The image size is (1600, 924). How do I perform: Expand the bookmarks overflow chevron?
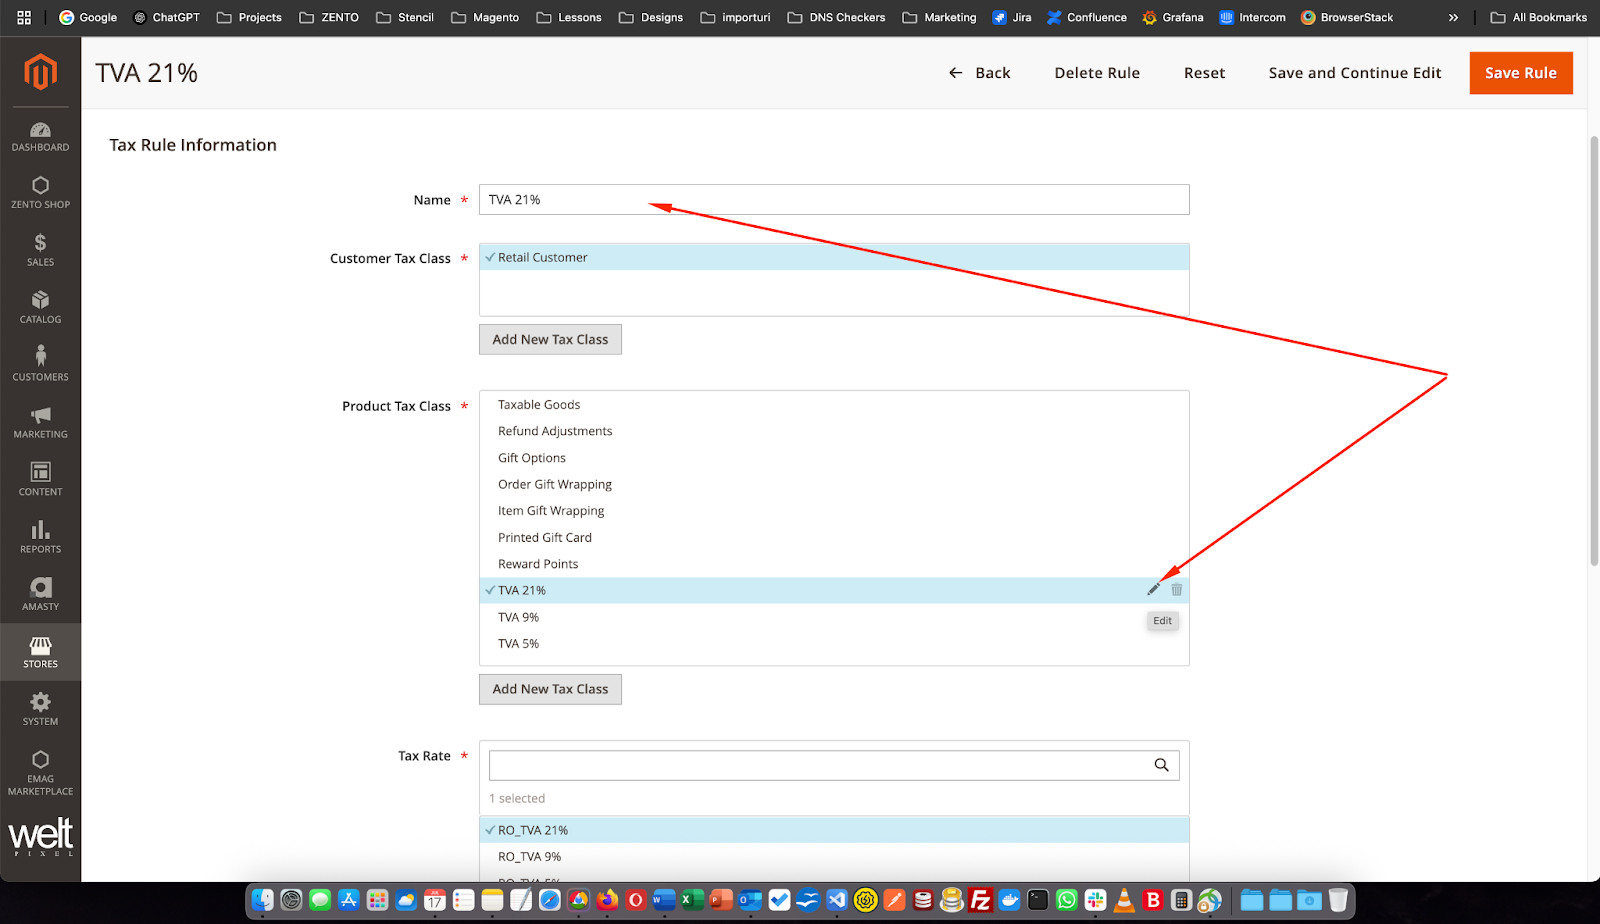coord(1453,17)
